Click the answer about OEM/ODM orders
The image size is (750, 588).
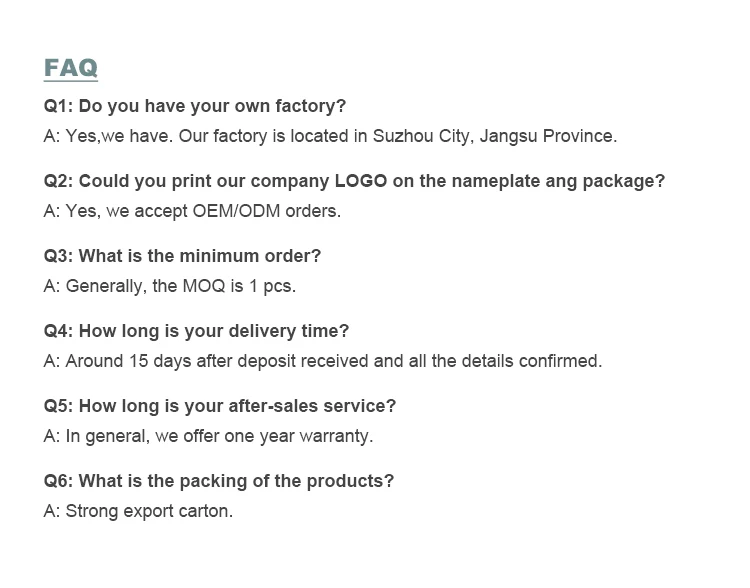tap(192, 211)
